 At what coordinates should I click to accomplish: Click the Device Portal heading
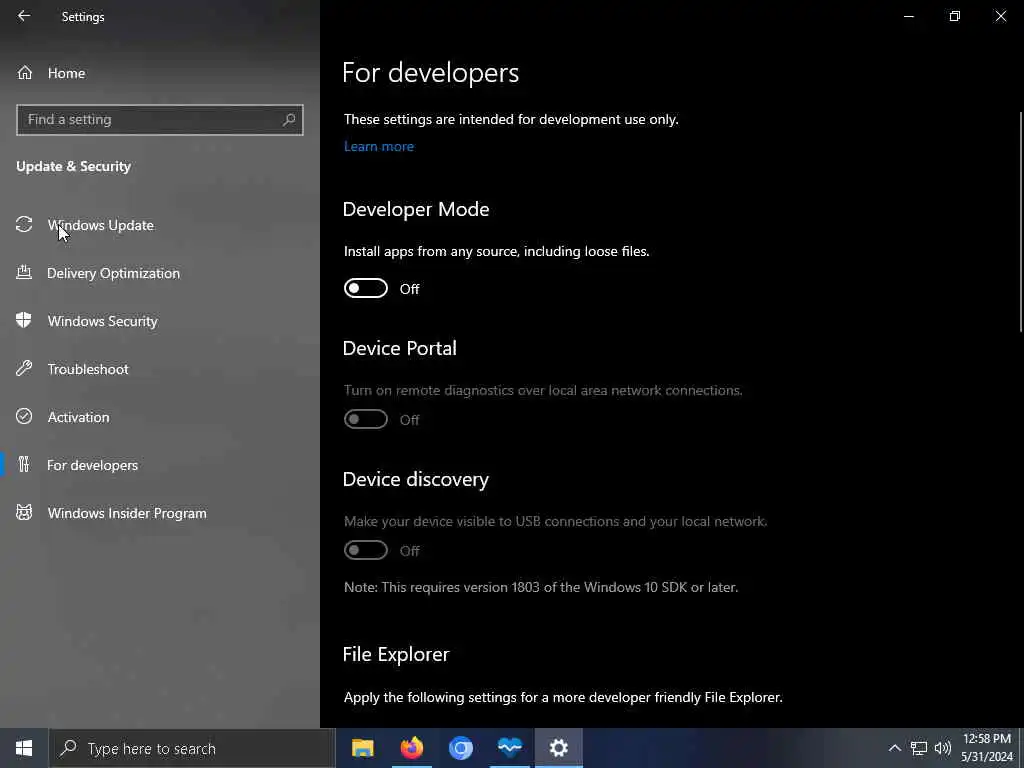click(x=400, y=348)
